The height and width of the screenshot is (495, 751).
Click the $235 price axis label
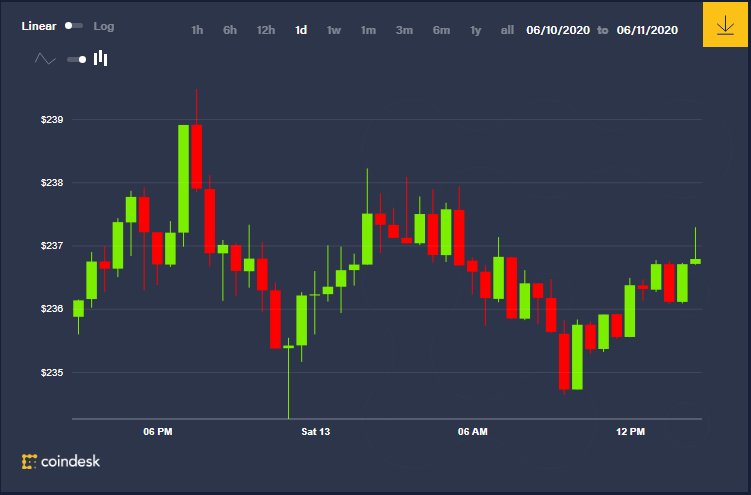pos(52,372)
